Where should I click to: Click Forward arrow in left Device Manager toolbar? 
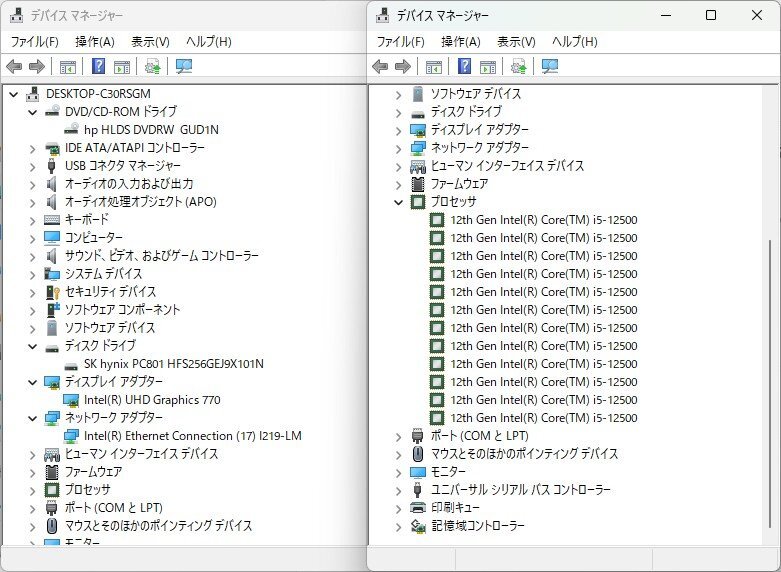pyautogui.click(x=37, y=66)
